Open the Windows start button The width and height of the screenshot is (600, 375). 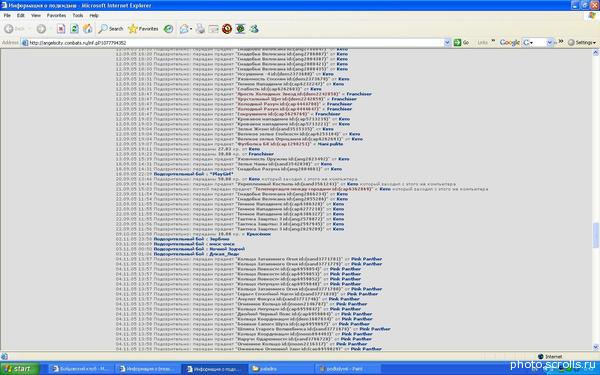(20, 368)
